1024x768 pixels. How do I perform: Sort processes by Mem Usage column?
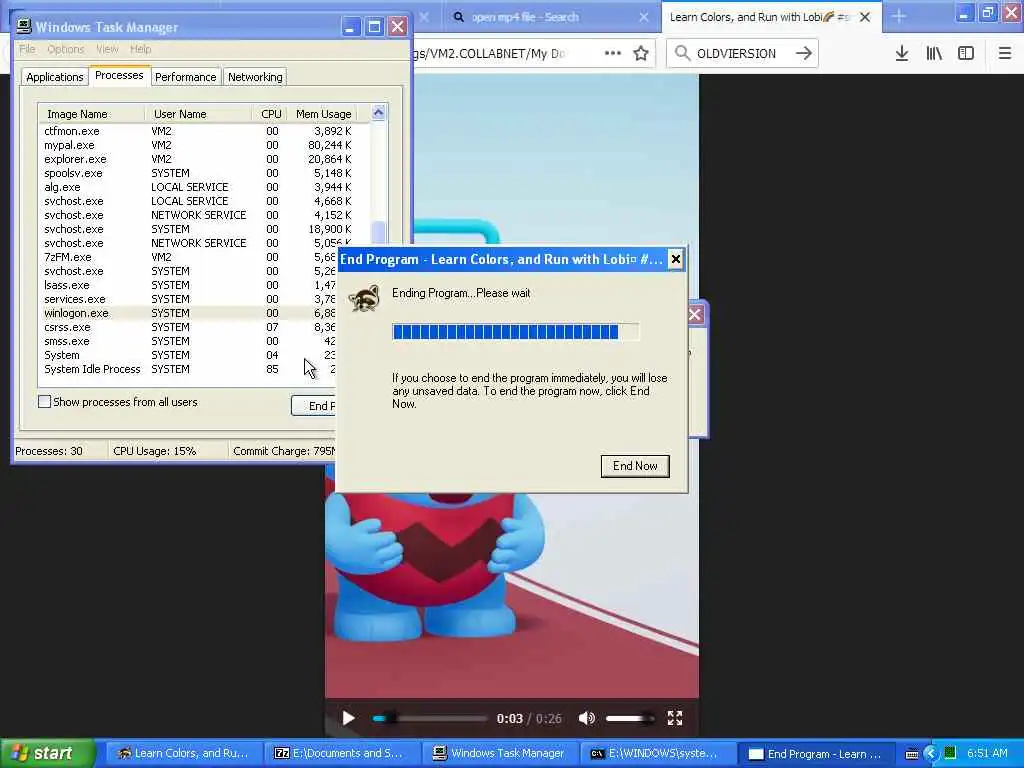(x=323, y=114)
